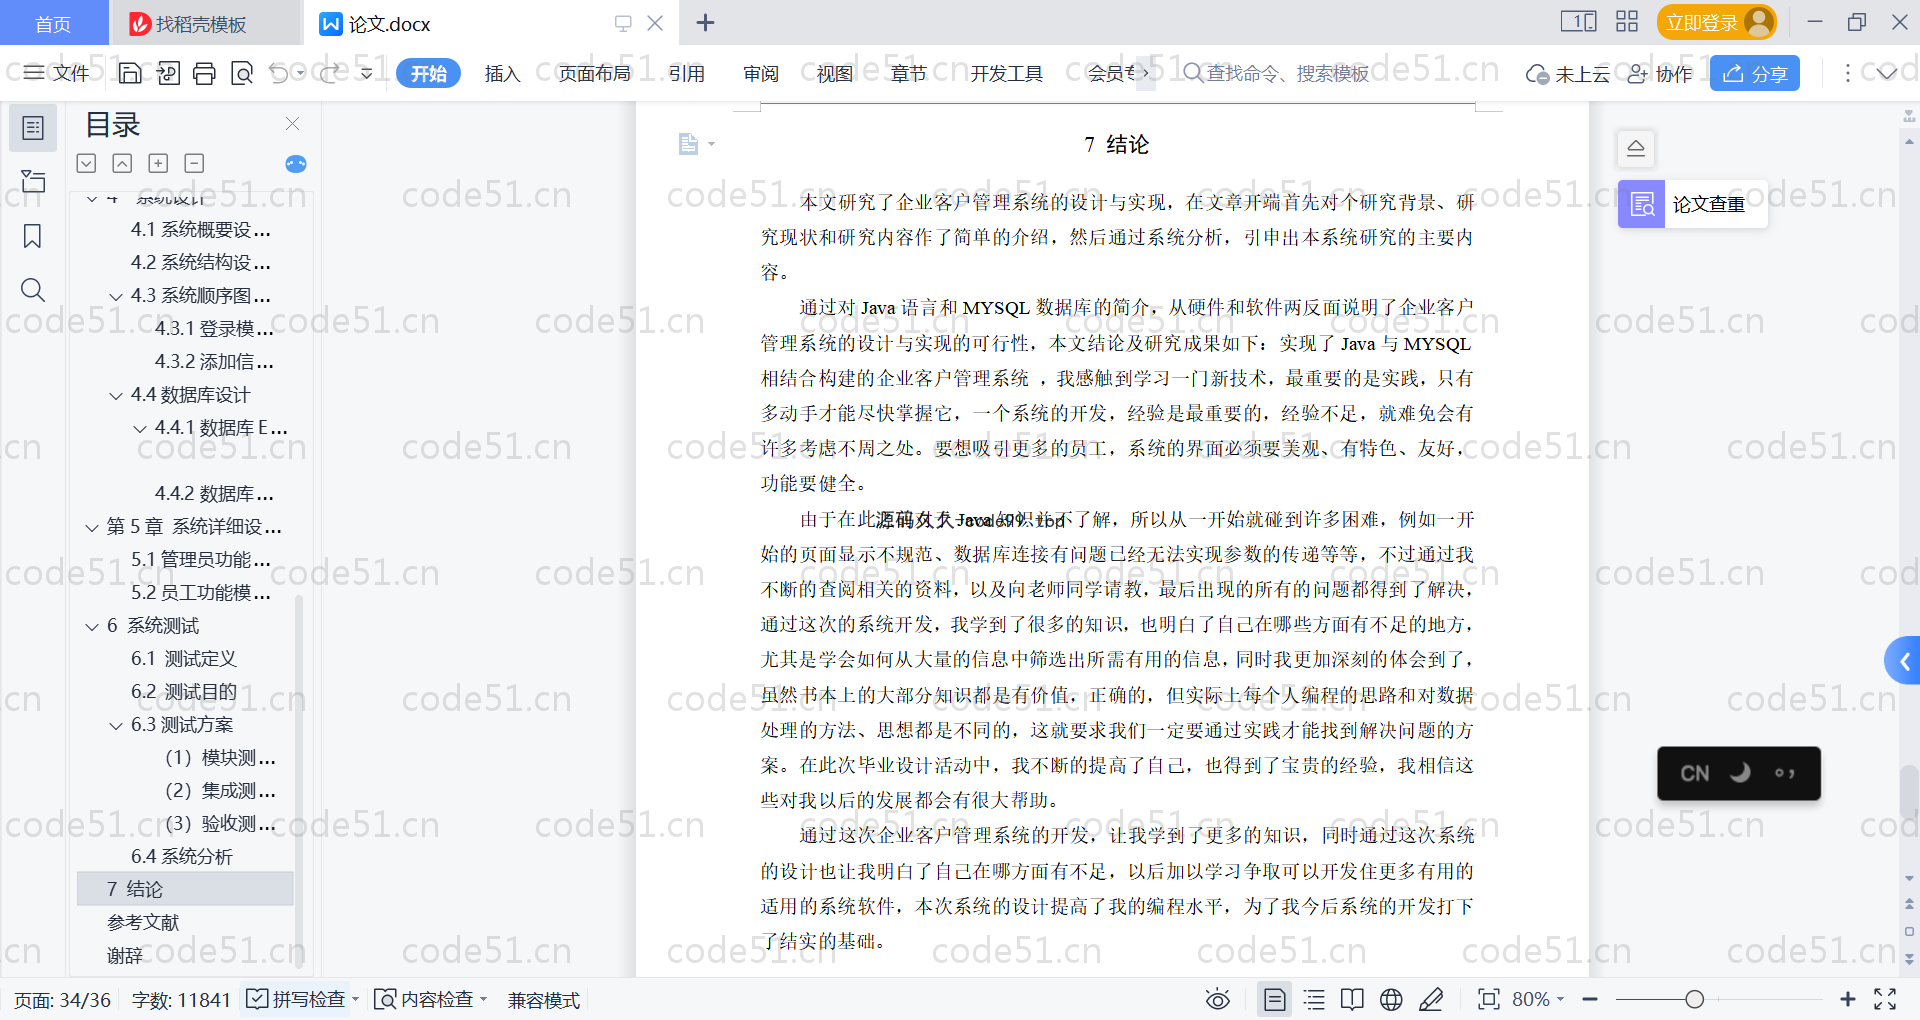
Task: Click the Save icon in quick toolbar
Action: point(130,73)
